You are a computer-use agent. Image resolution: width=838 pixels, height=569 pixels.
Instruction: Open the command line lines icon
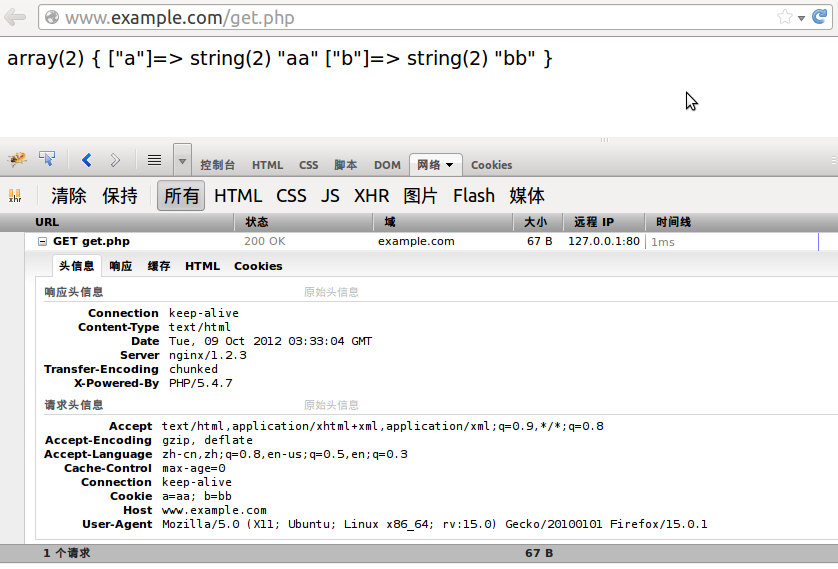pos(154,160)
